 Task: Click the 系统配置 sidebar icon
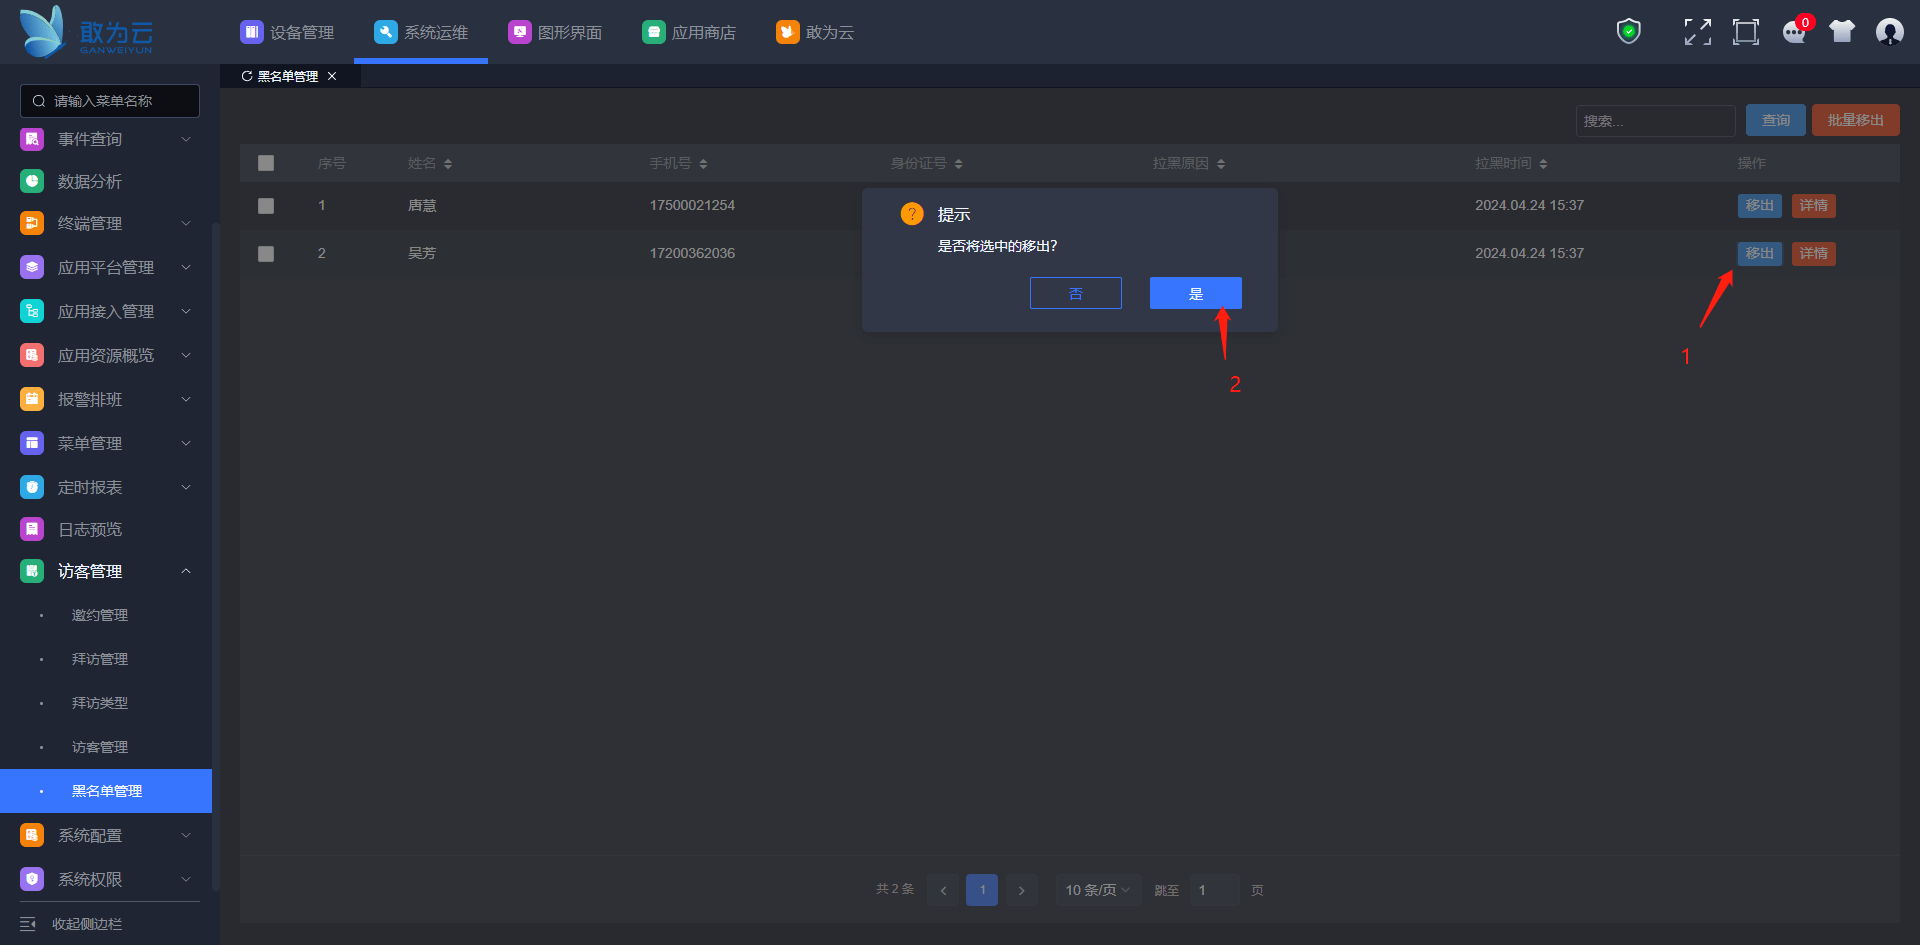click(x=32, y=835)
